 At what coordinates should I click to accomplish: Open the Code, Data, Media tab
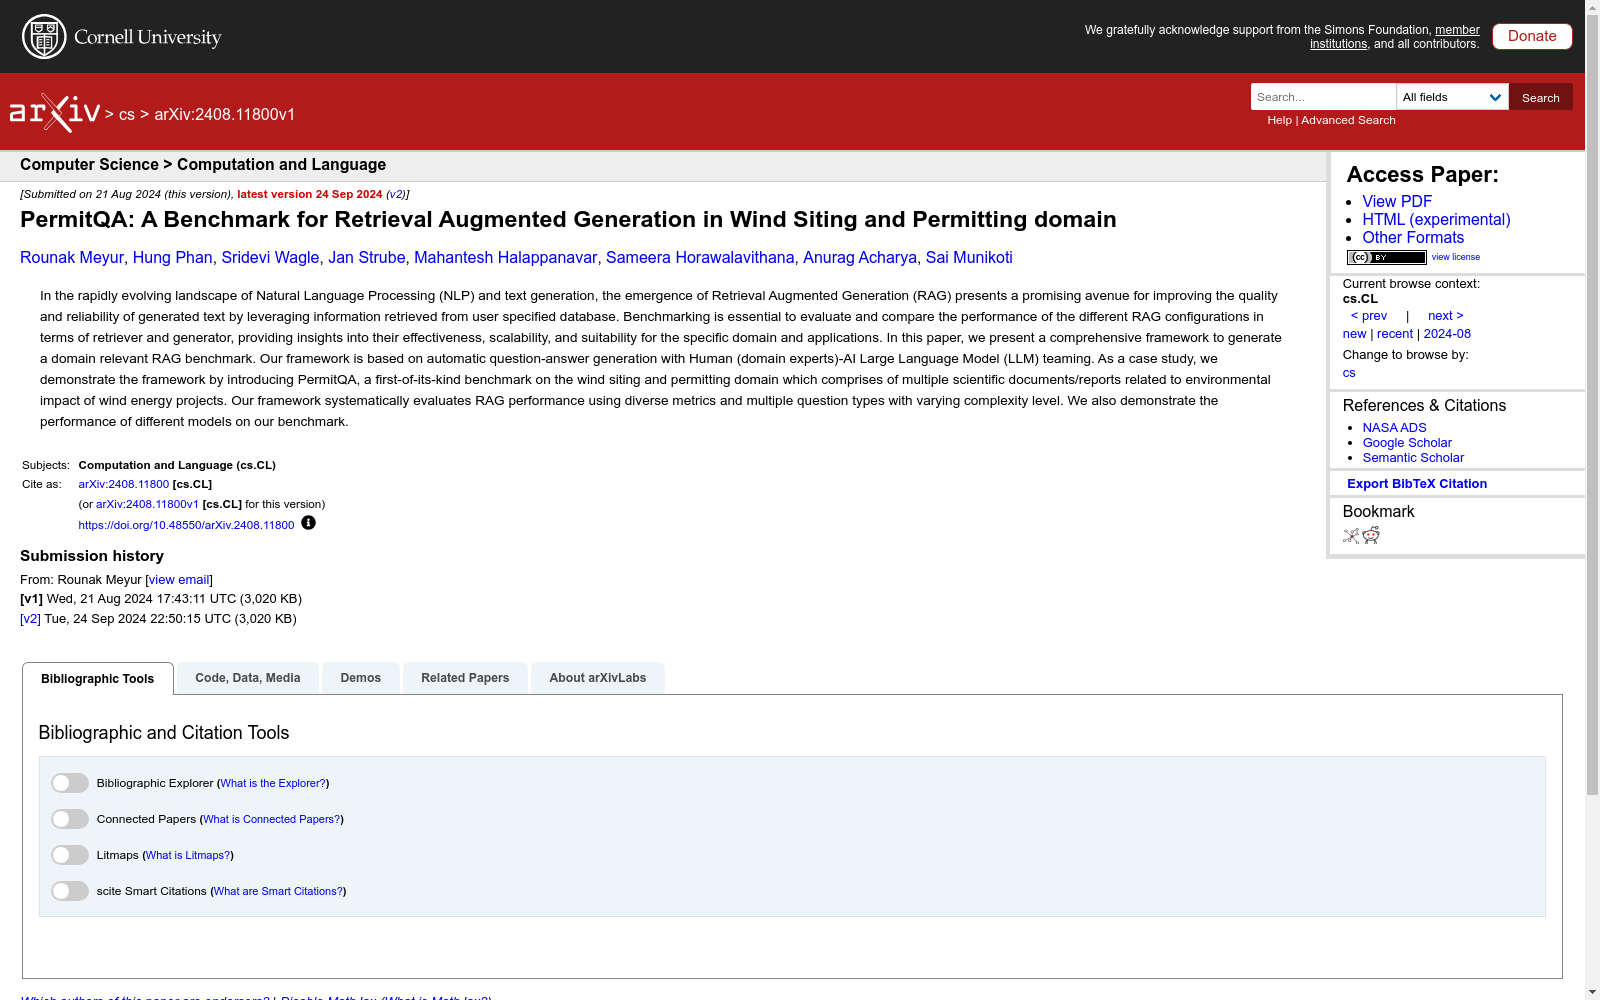[248, 678]
